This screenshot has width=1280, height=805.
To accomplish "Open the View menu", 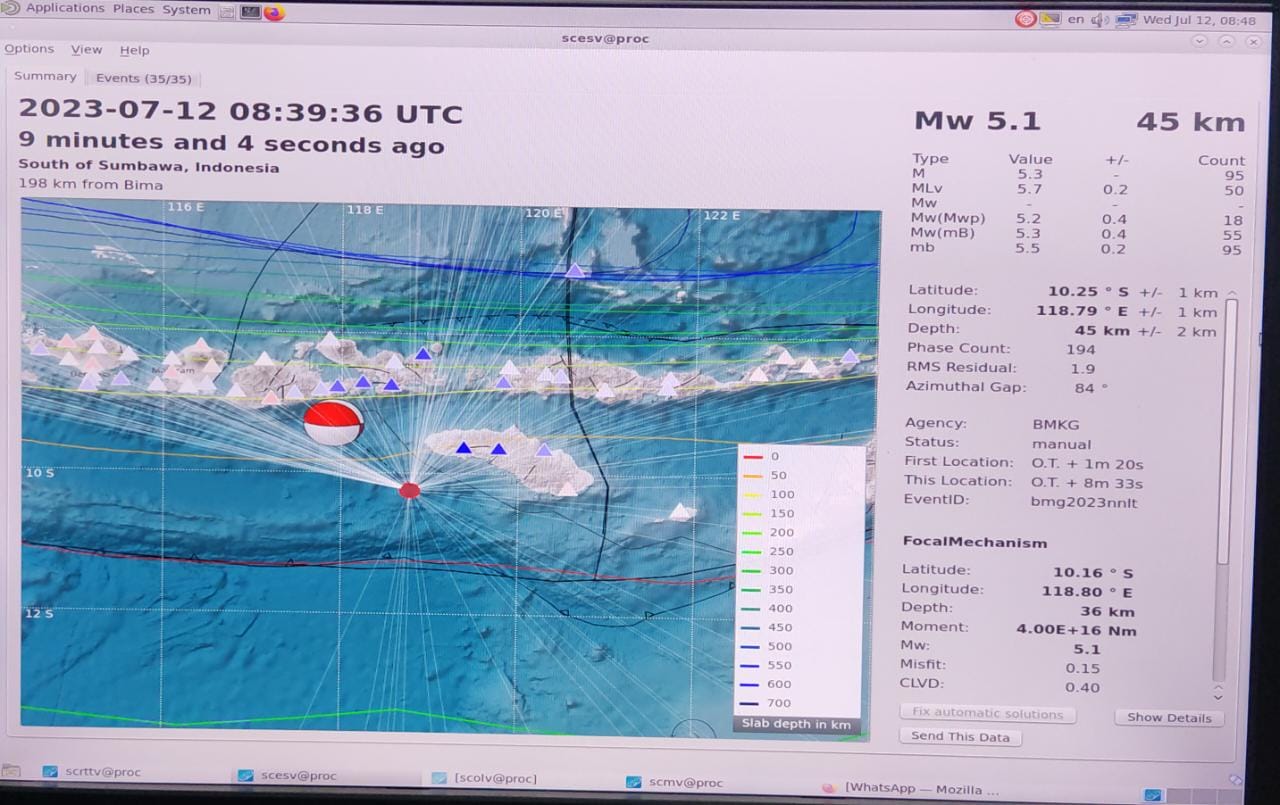I will (86, 50).
